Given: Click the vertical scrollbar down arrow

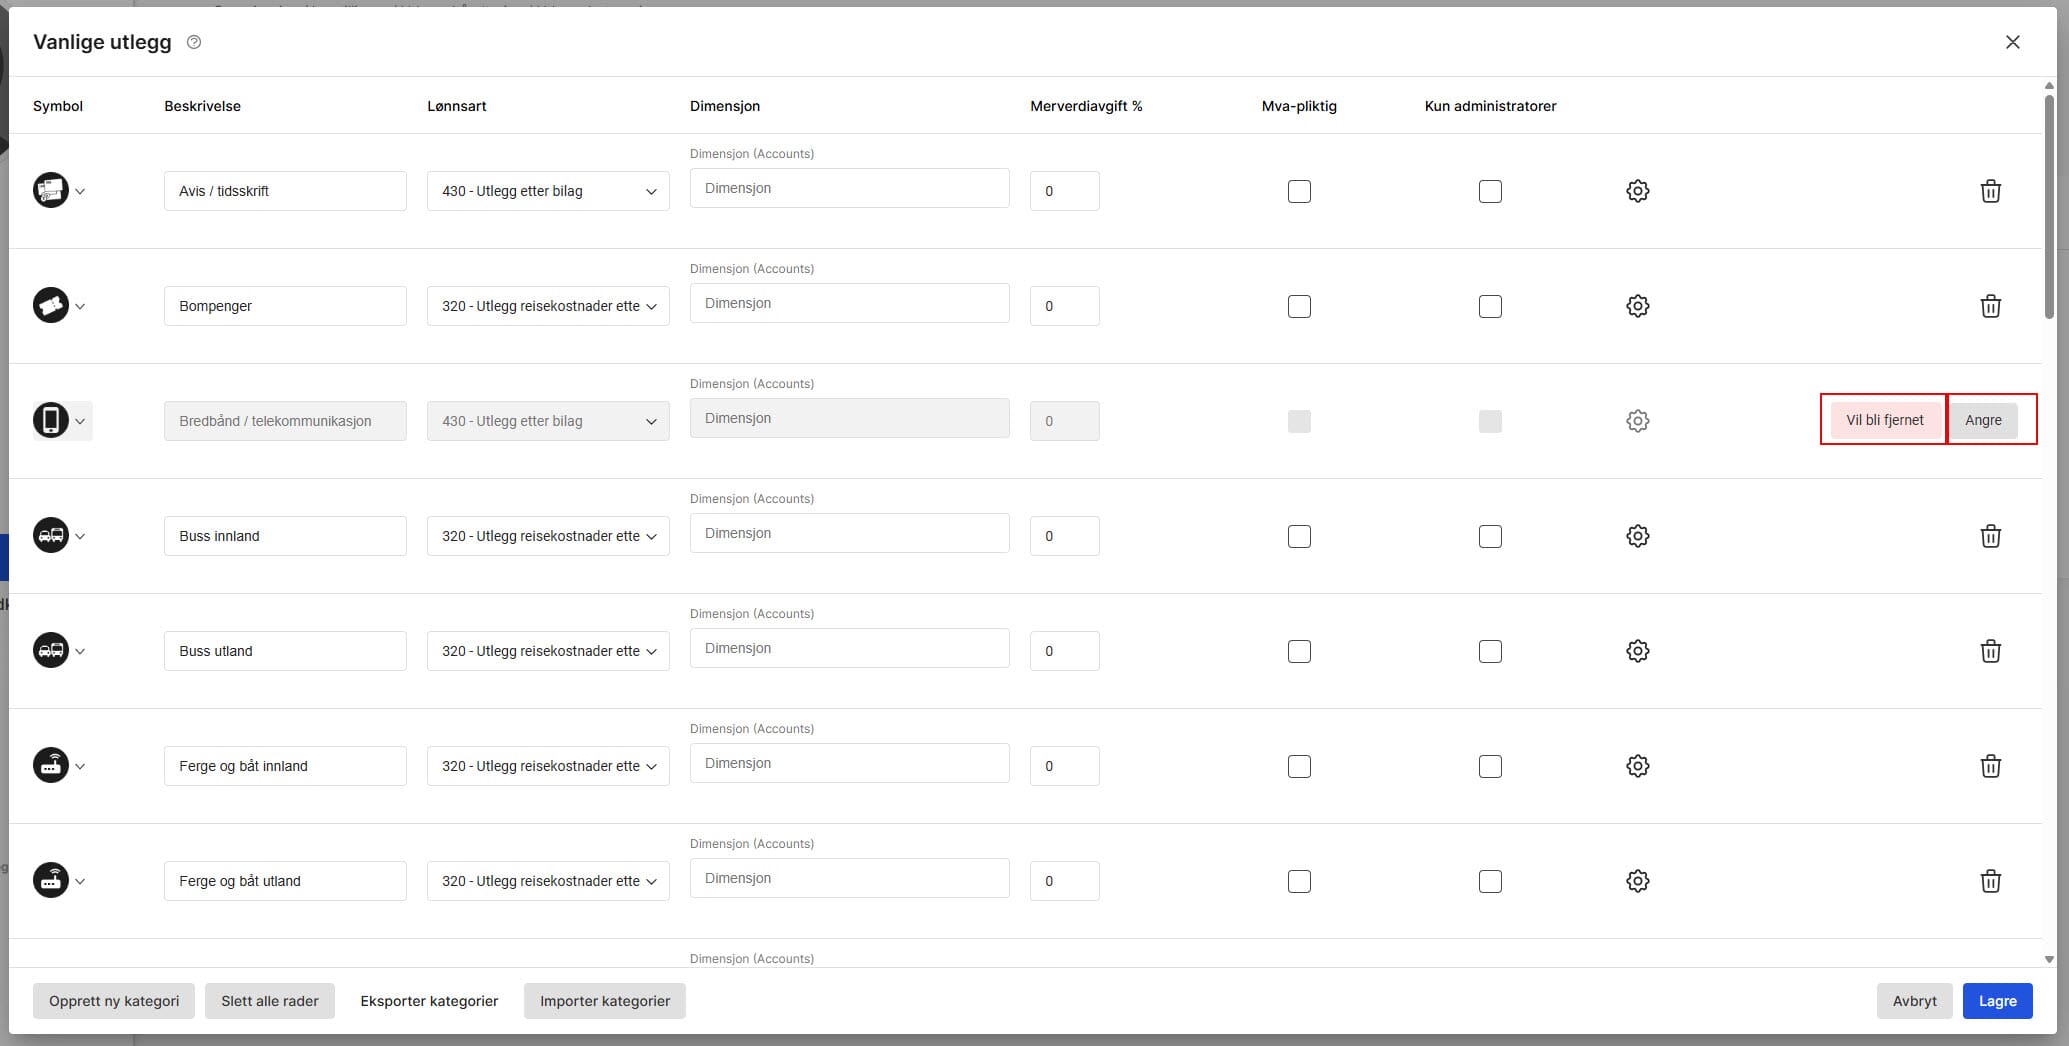Looking at the screenshot, I should tap(2049, 959).
